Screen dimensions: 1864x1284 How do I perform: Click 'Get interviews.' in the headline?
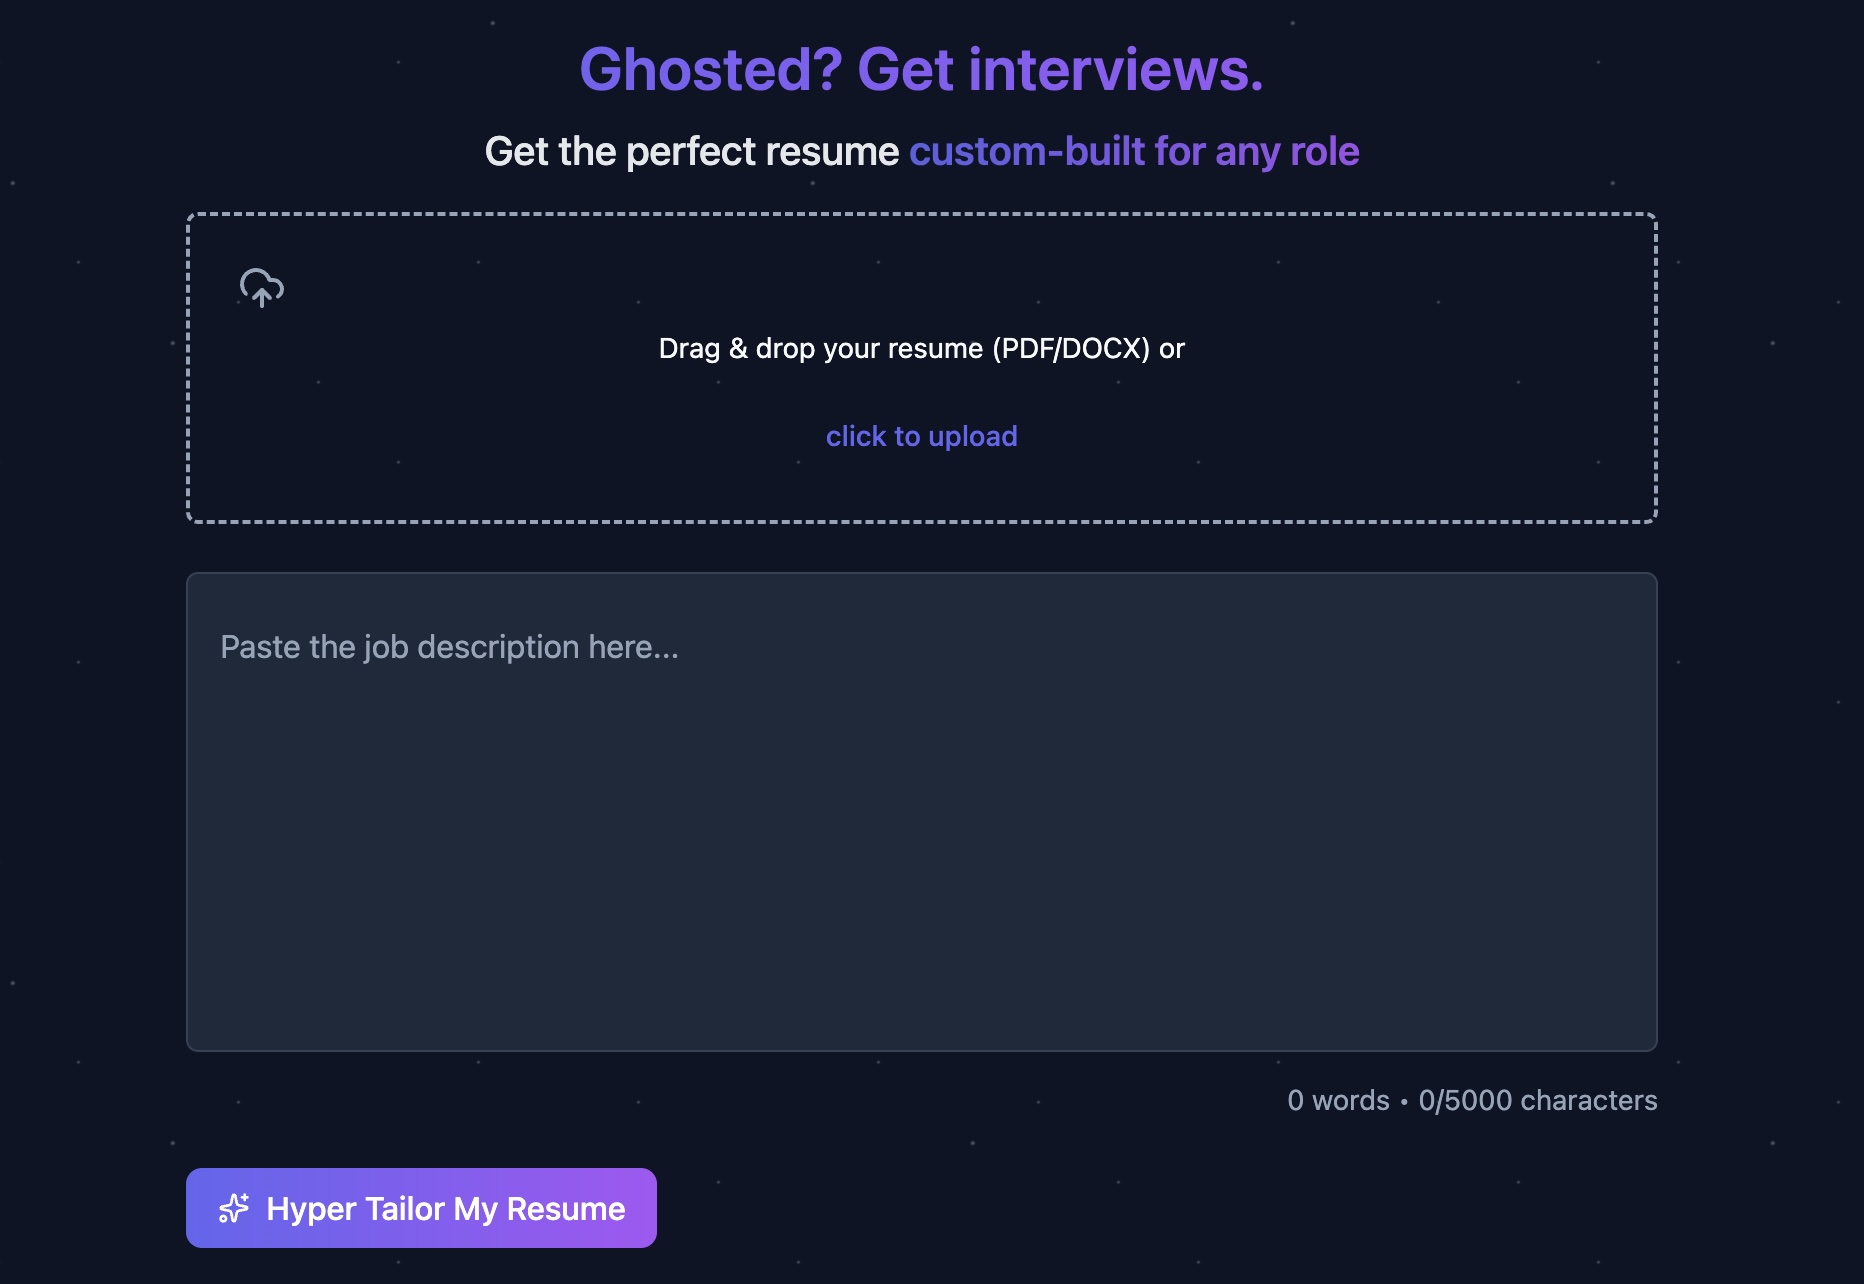[1060, 70]
